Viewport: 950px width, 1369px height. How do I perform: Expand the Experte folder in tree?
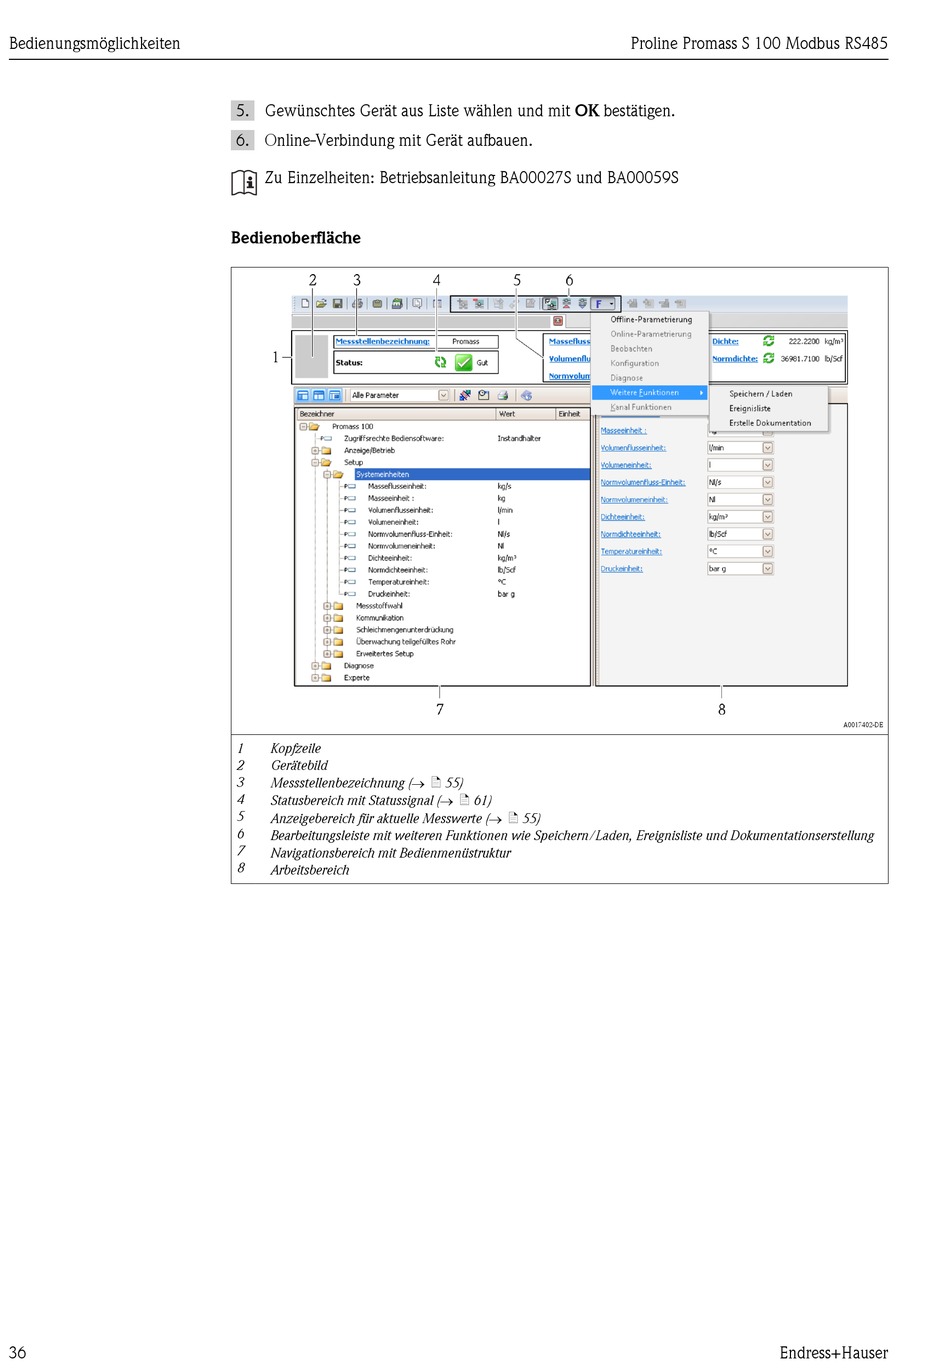click(x=315, y=678)
